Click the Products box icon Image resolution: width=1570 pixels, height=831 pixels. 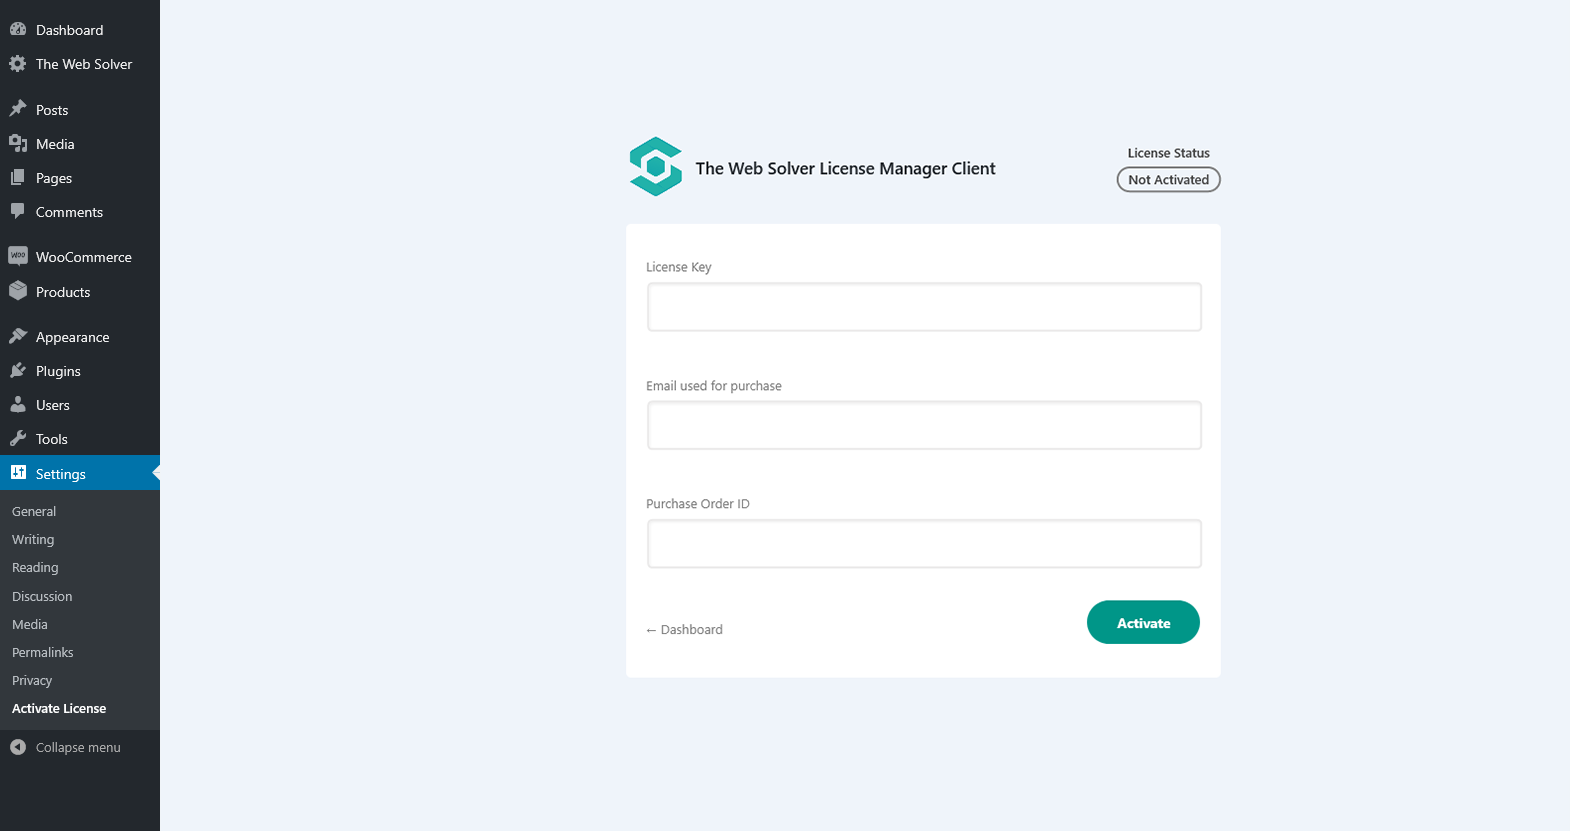coord(18,291)
